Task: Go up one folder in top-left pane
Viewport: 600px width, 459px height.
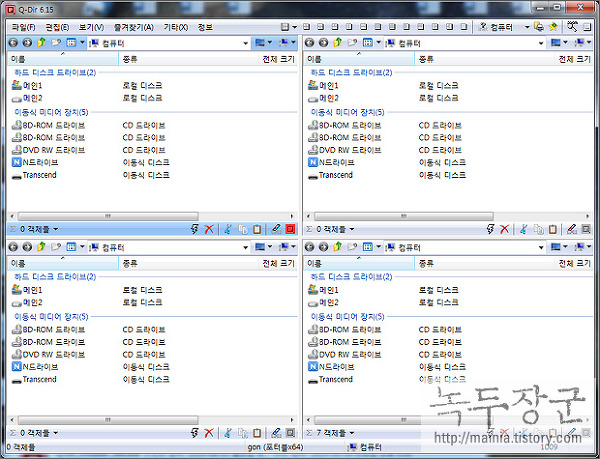Action: point(41,42)
